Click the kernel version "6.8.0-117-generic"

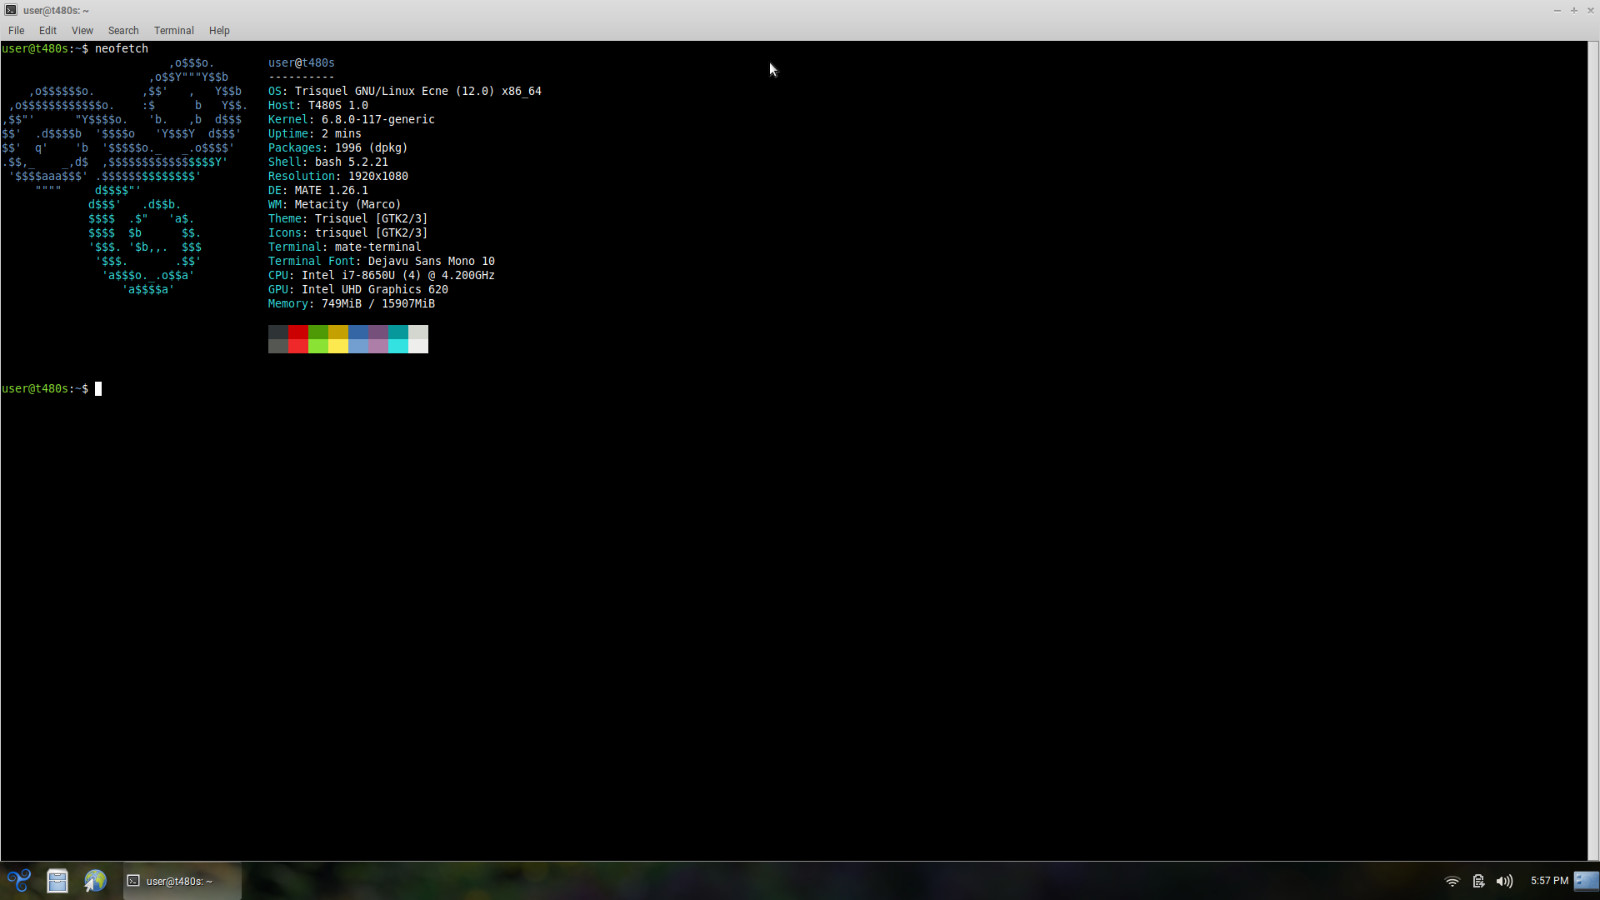click(378, 119)
